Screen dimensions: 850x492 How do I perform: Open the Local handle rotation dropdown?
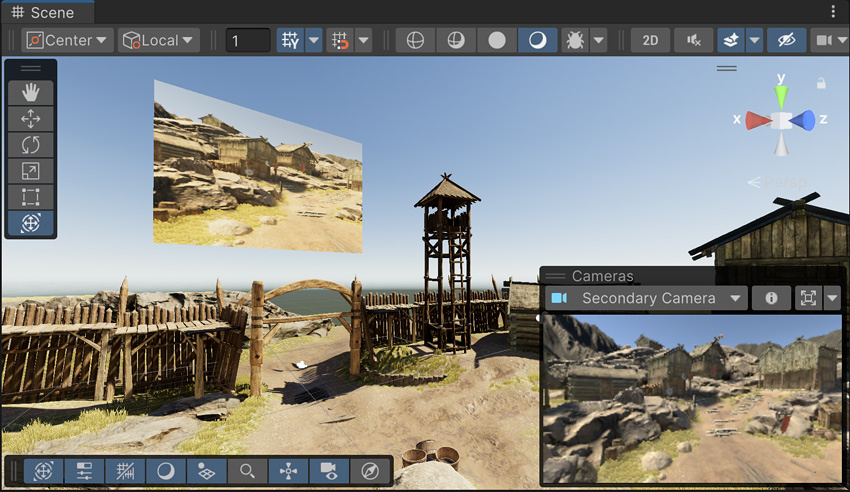tap(159, 40)
